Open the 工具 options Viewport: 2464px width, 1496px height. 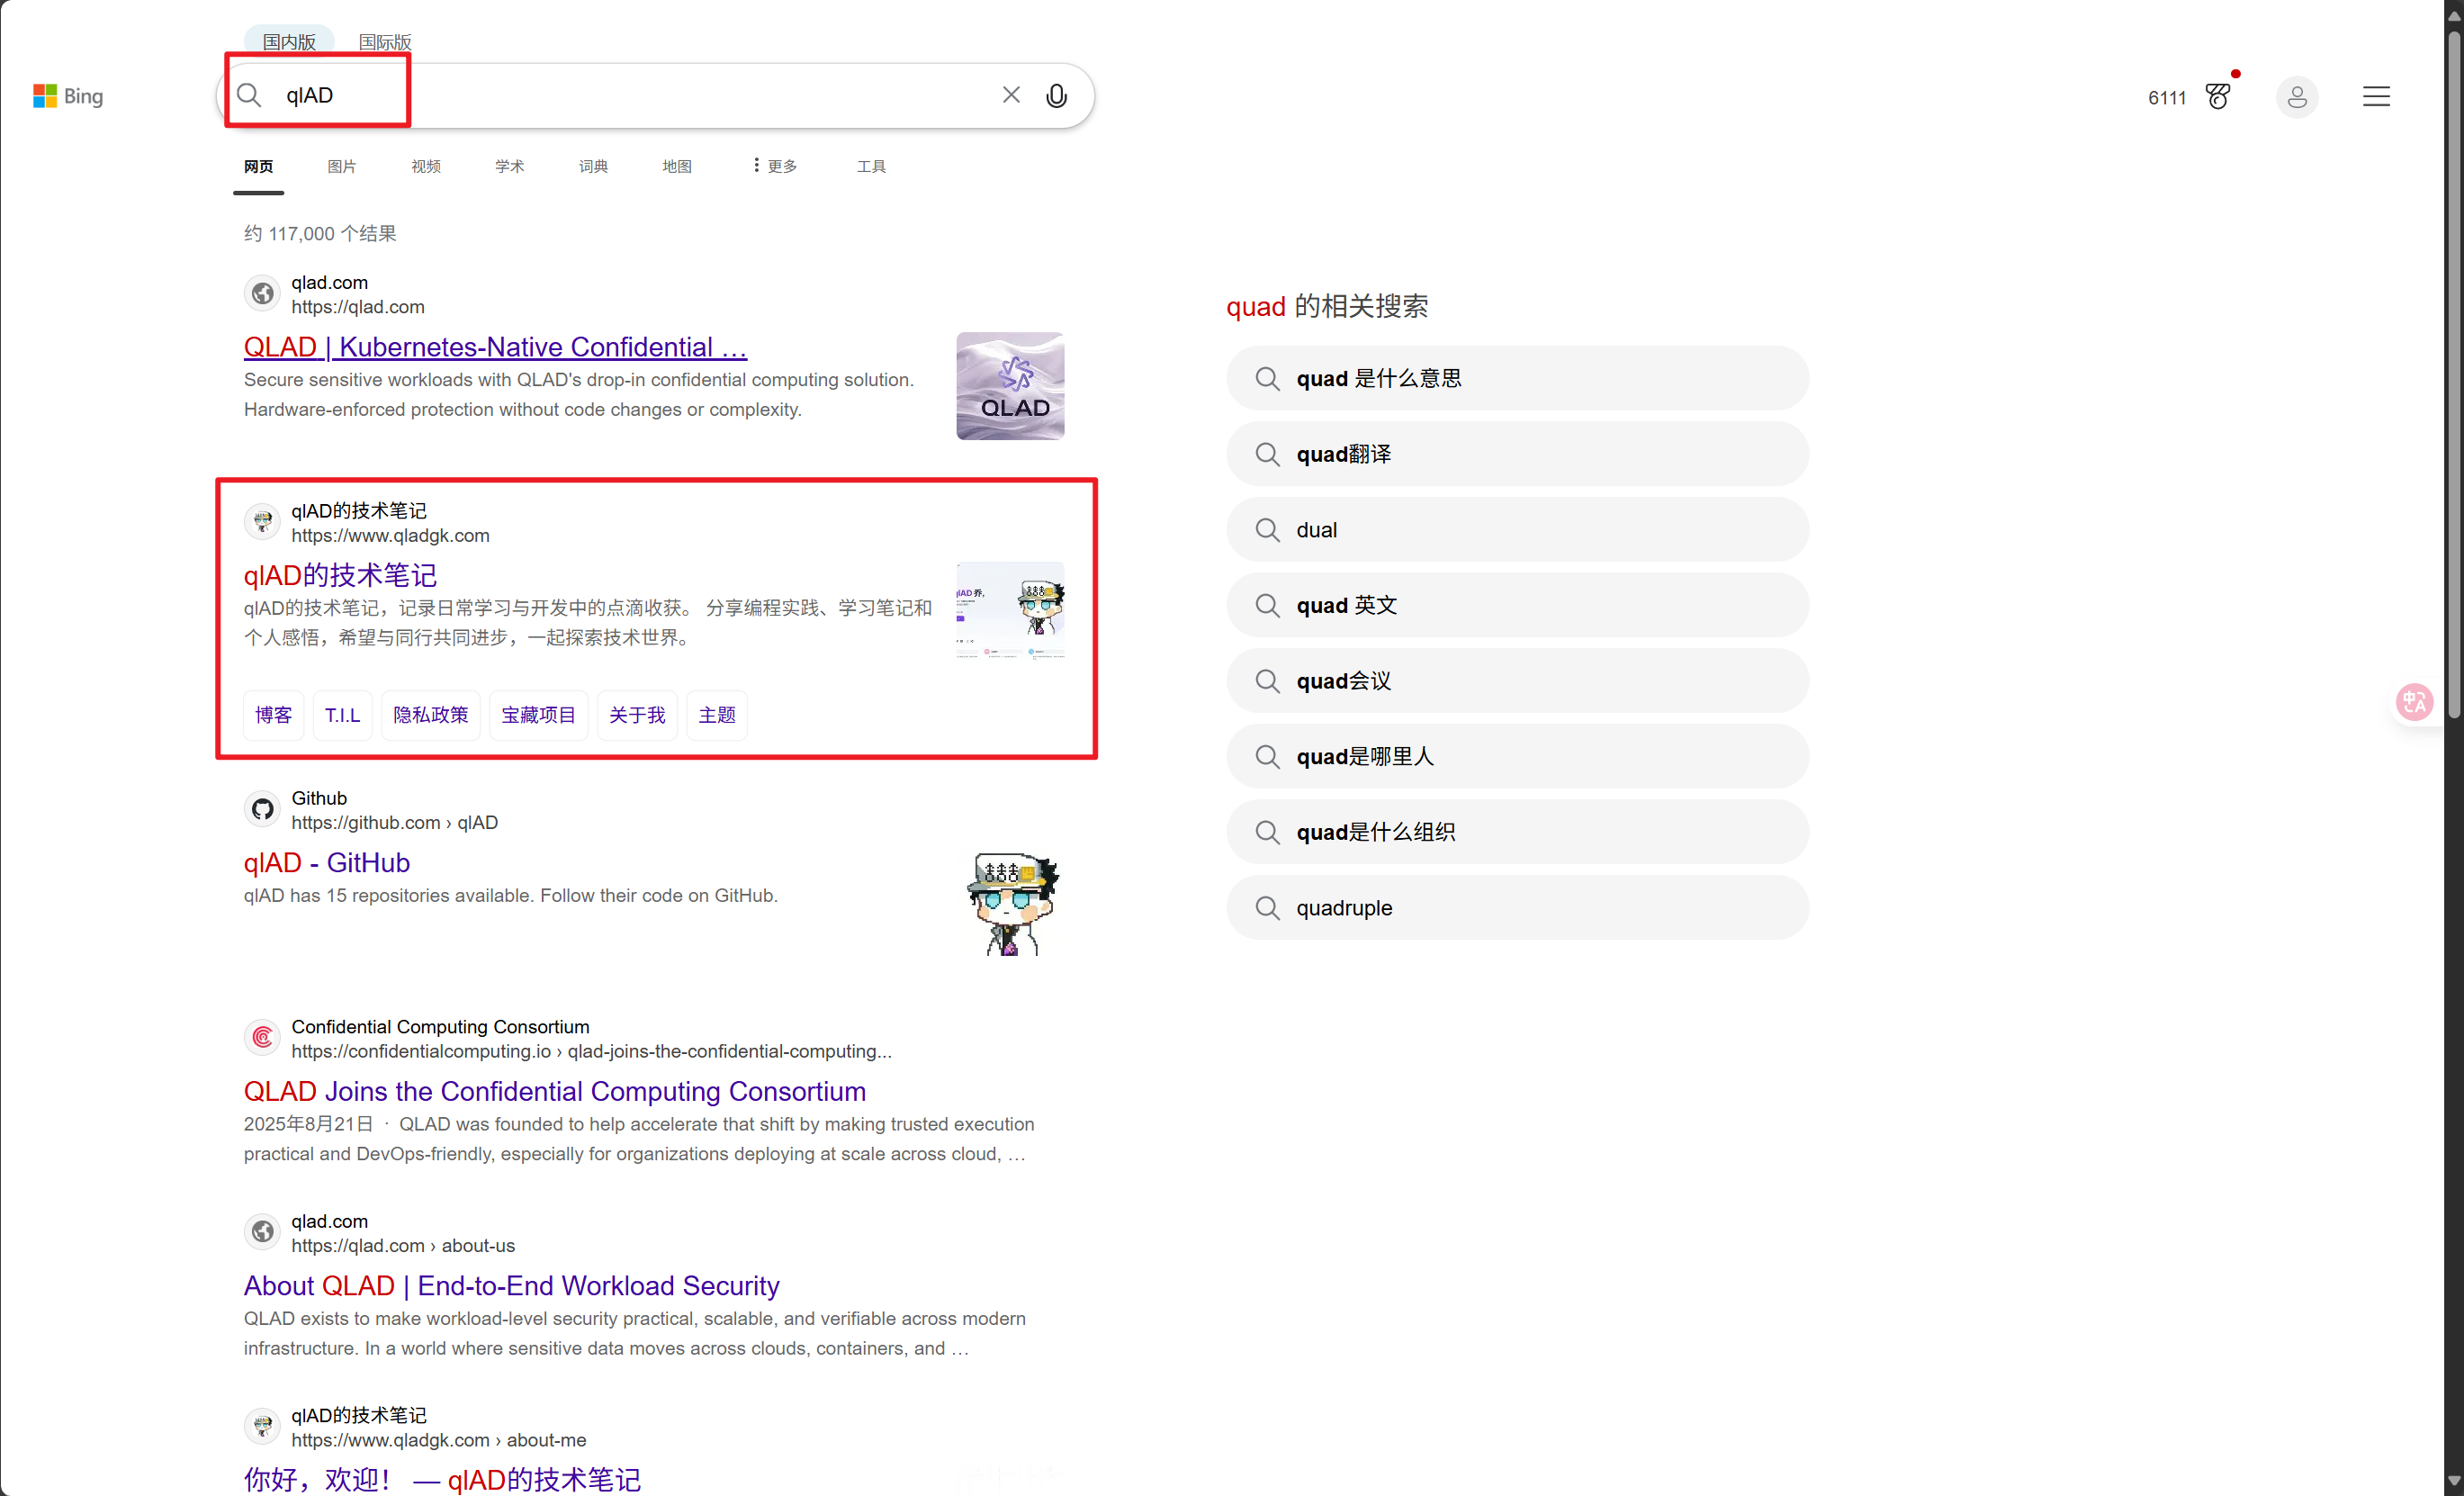[870, 166]
